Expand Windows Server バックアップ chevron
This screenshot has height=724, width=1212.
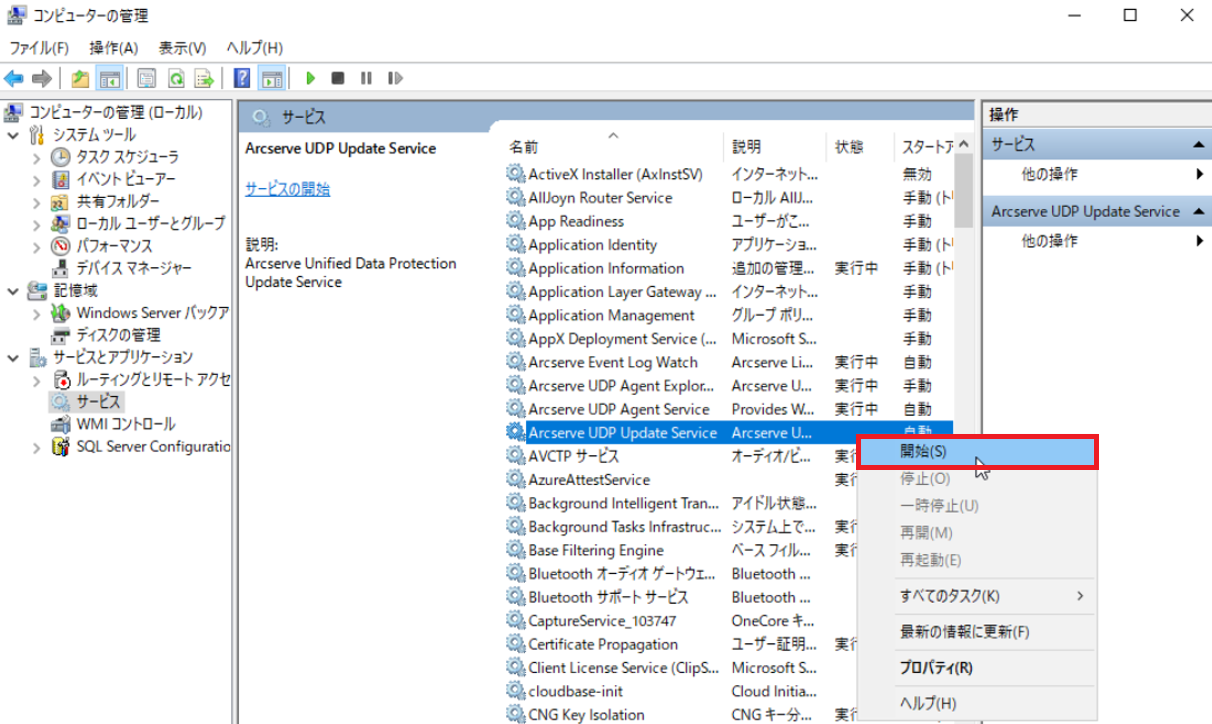(37, 312)
